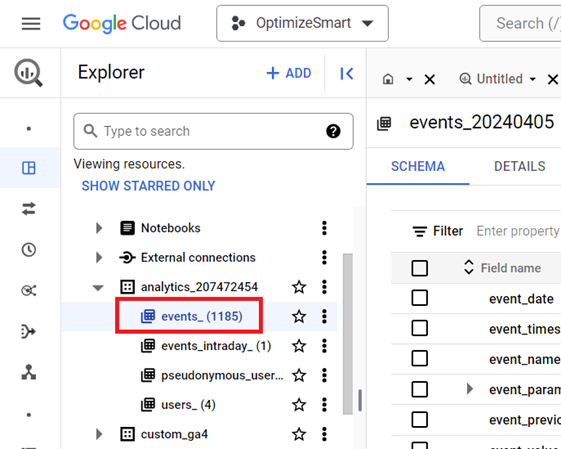Open SQL workspace icon in left sidebar
Viewport: 561px width, 449px height.
point(29,167)
